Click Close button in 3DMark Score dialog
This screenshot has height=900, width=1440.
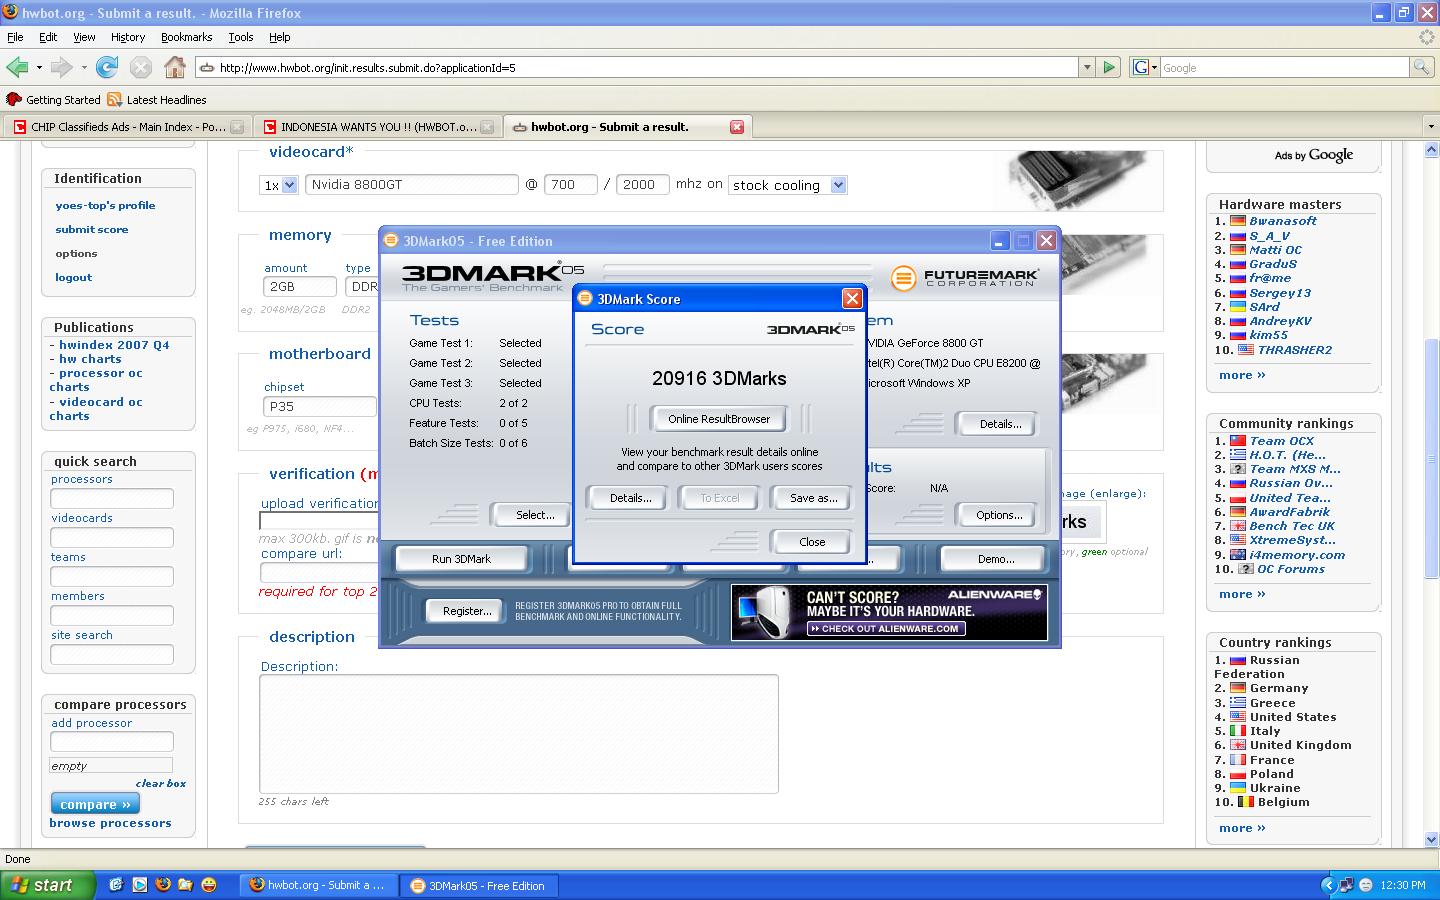click(x=812, y=542)
